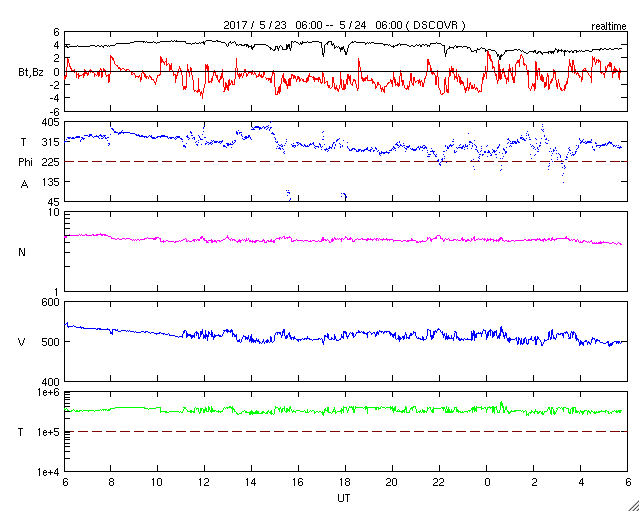This screenshot has height=512, width=640.
Task: Click the 'Bt,Bz' axis label
Action: coord(31,74)
